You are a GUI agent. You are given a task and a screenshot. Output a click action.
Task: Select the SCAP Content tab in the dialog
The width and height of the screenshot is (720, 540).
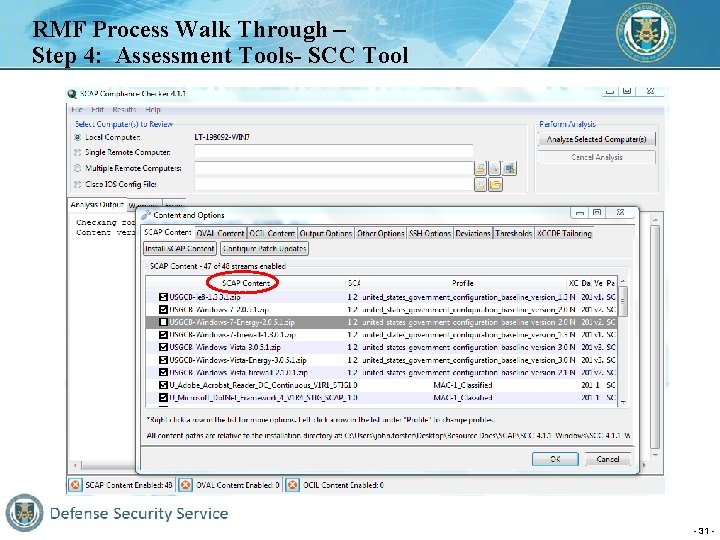tap(168, 232)
